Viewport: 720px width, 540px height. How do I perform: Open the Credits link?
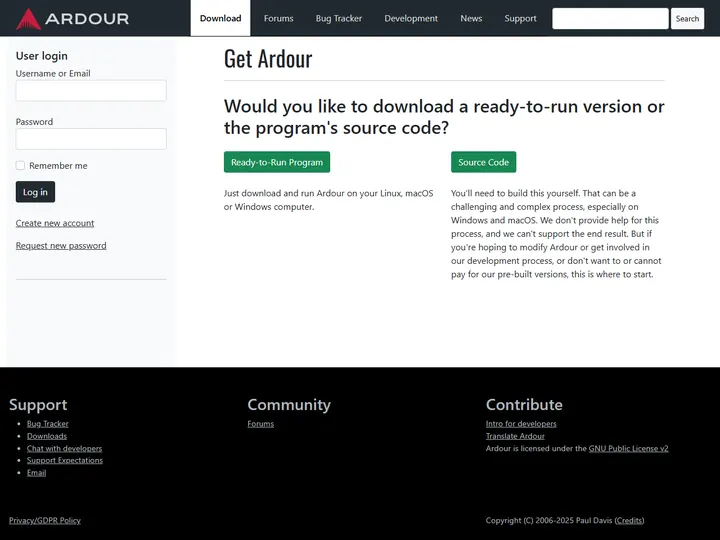coord(630,521)
